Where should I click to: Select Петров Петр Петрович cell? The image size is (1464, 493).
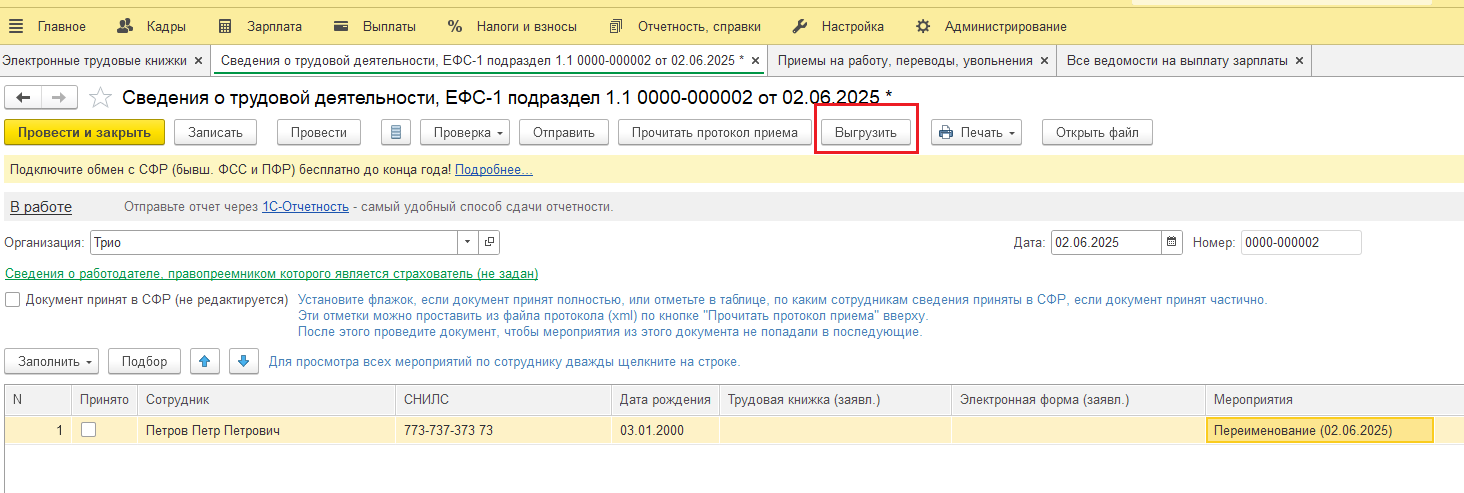pyautogui.click(x=266, y=431)
